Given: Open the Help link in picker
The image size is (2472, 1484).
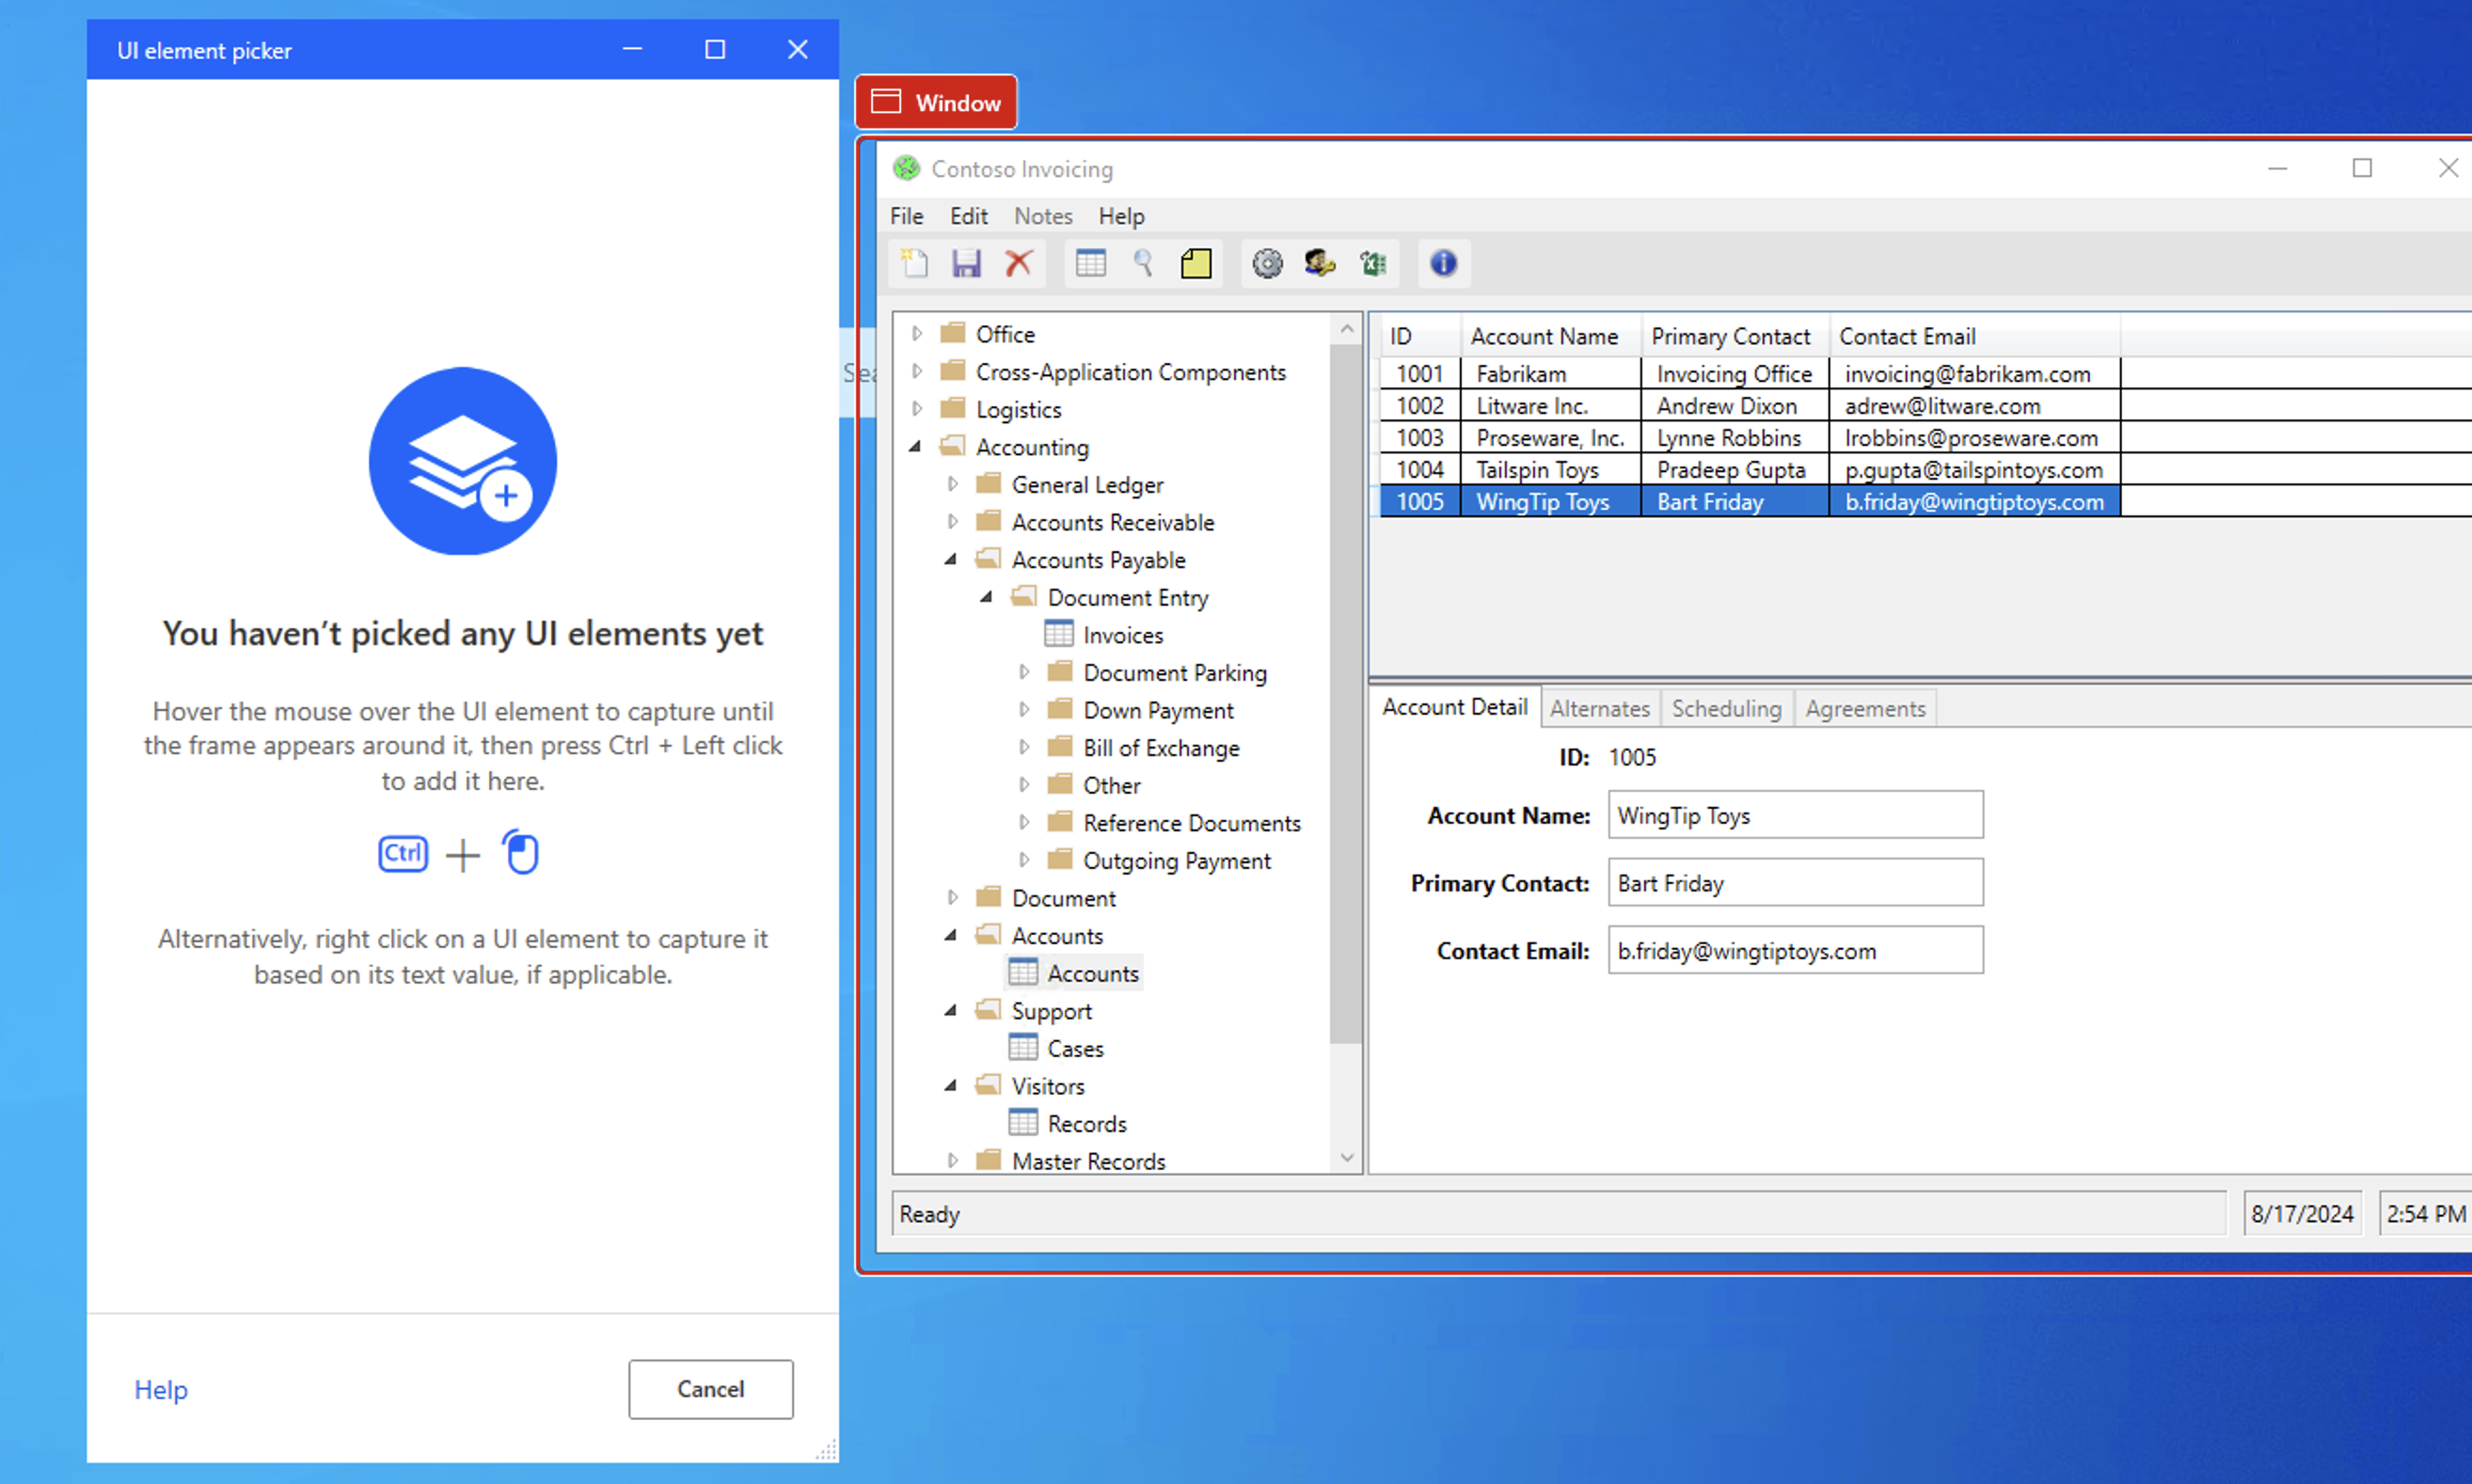Looking at the screenshot, I should click(x=161, y=1389).
